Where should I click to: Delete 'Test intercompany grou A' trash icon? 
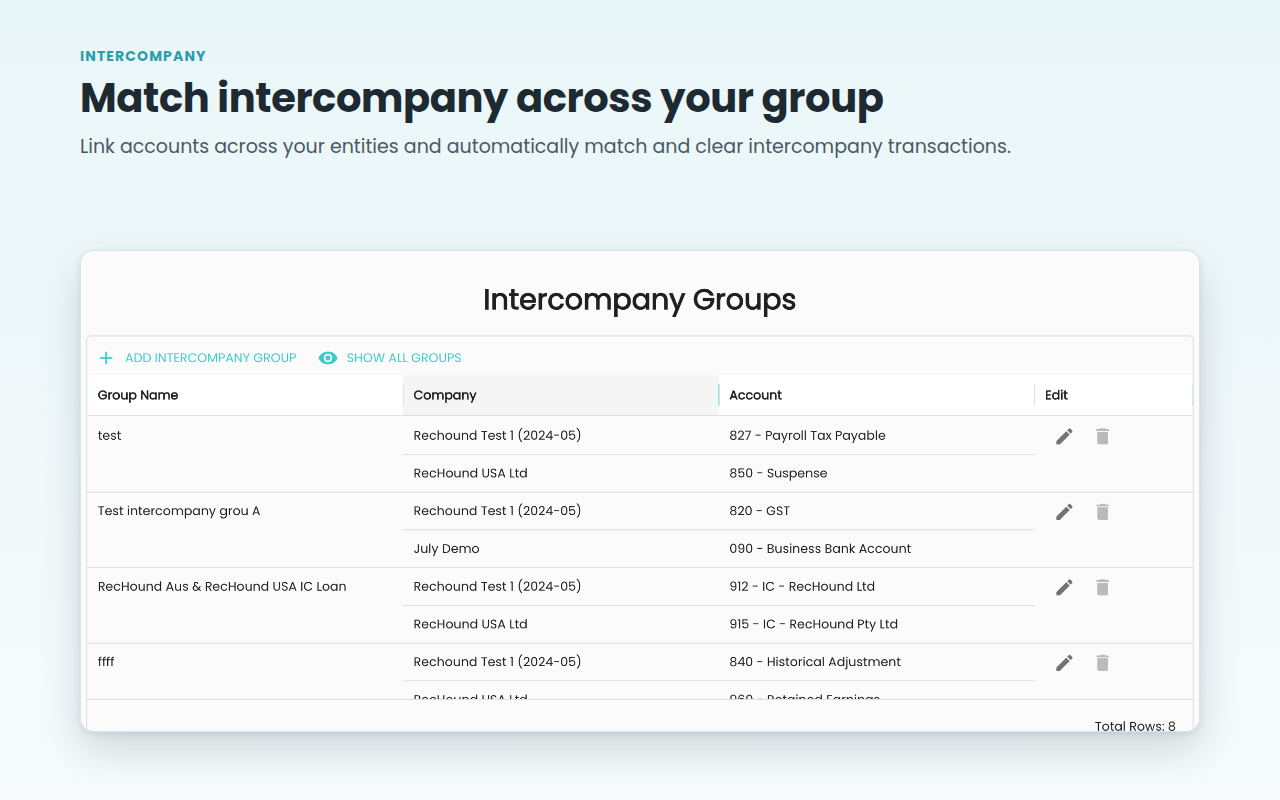coord(1102,512)
